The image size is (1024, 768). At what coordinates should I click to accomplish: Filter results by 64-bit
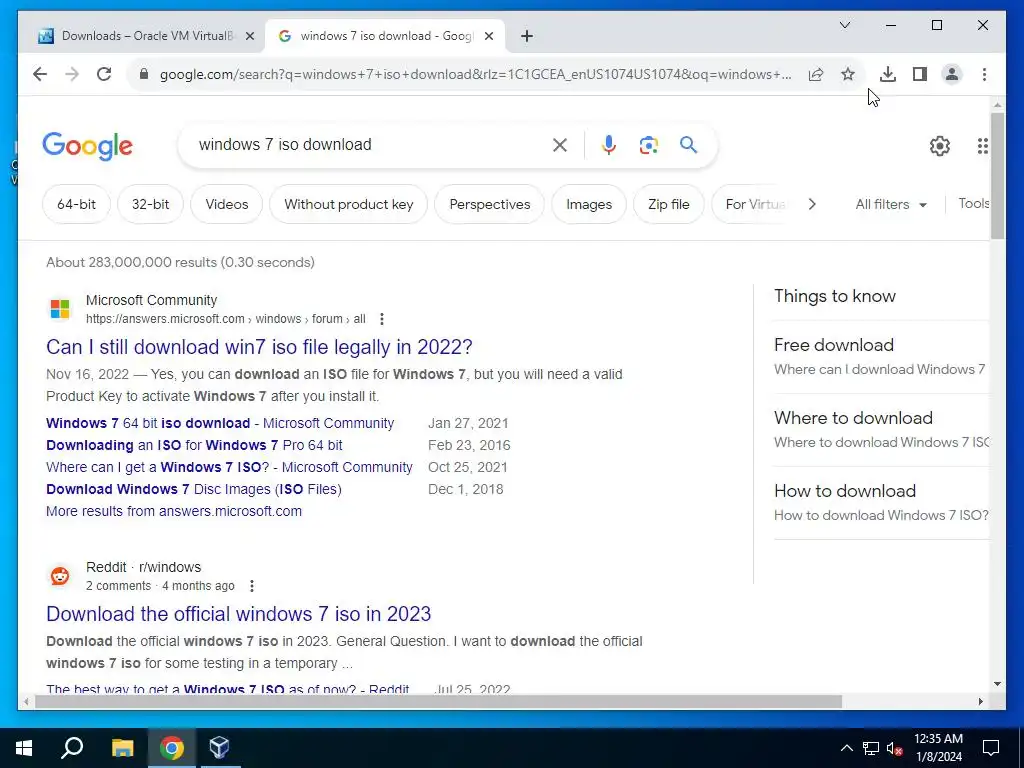[x=76, y=204]
